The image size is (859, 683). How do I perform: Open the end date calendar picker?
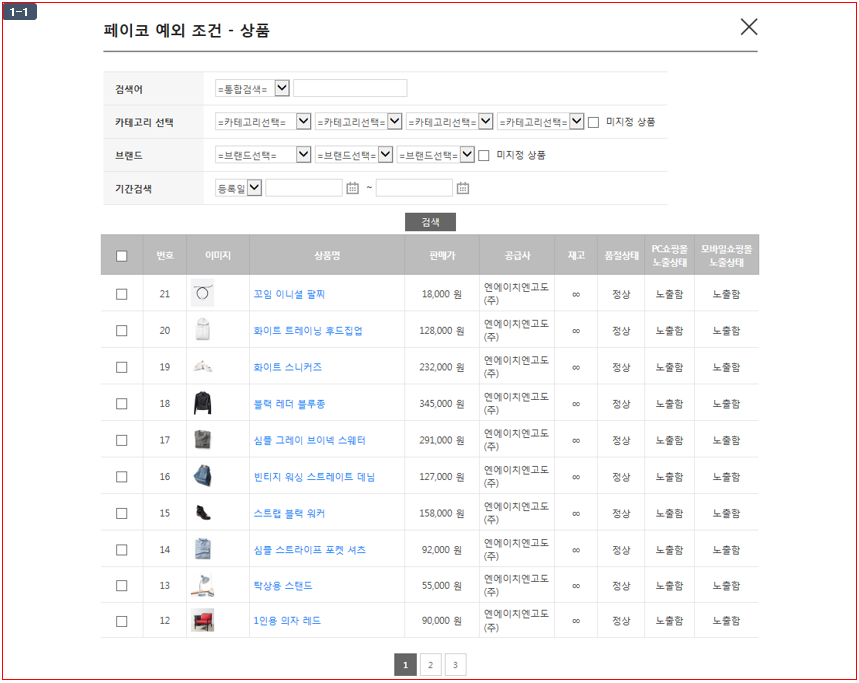[463, 188]
